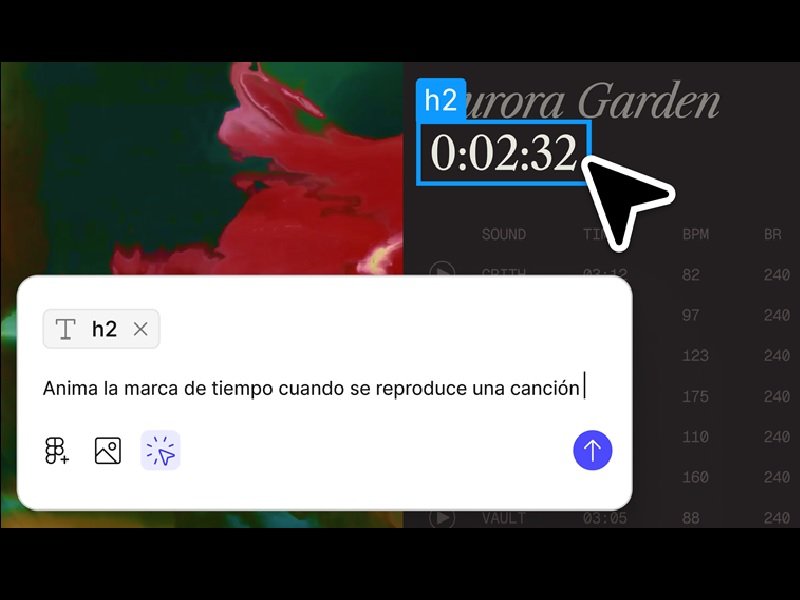Click the BPM value 110
Screen dimensions: 800x600
click(695, 437)
